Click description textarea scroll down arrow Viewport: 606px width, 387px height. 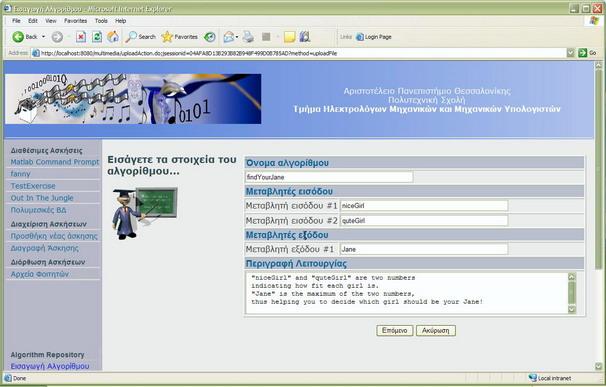click(572, 309)
